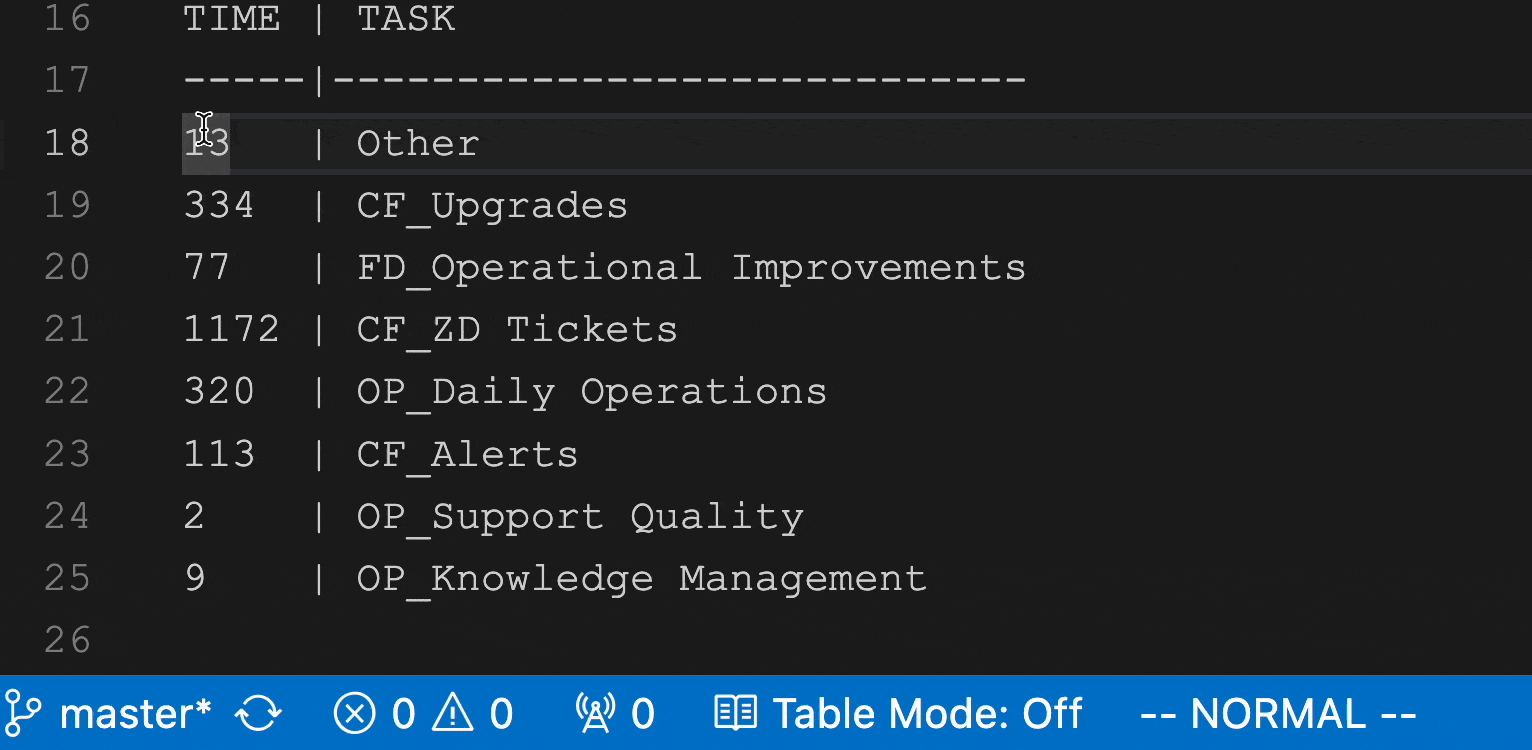Click the warnings triangle icon
The image size is (1532, 750).
[x=453, y=714]
